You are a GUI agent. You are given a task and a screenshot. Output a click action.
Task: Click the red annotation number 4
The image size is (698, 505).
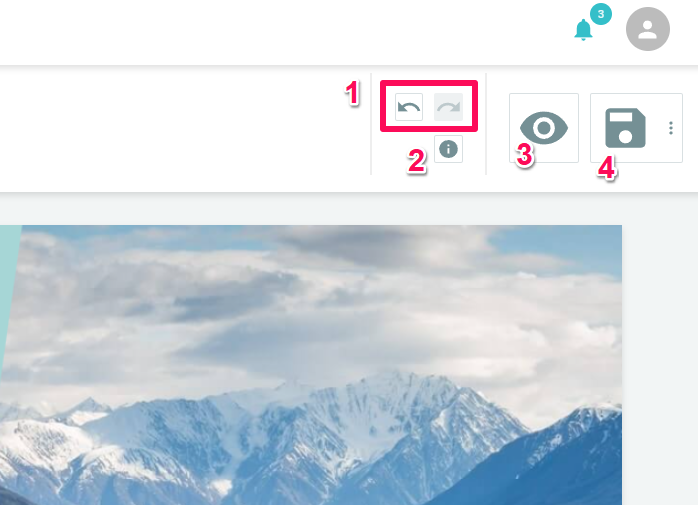click(x=607, y=169)
